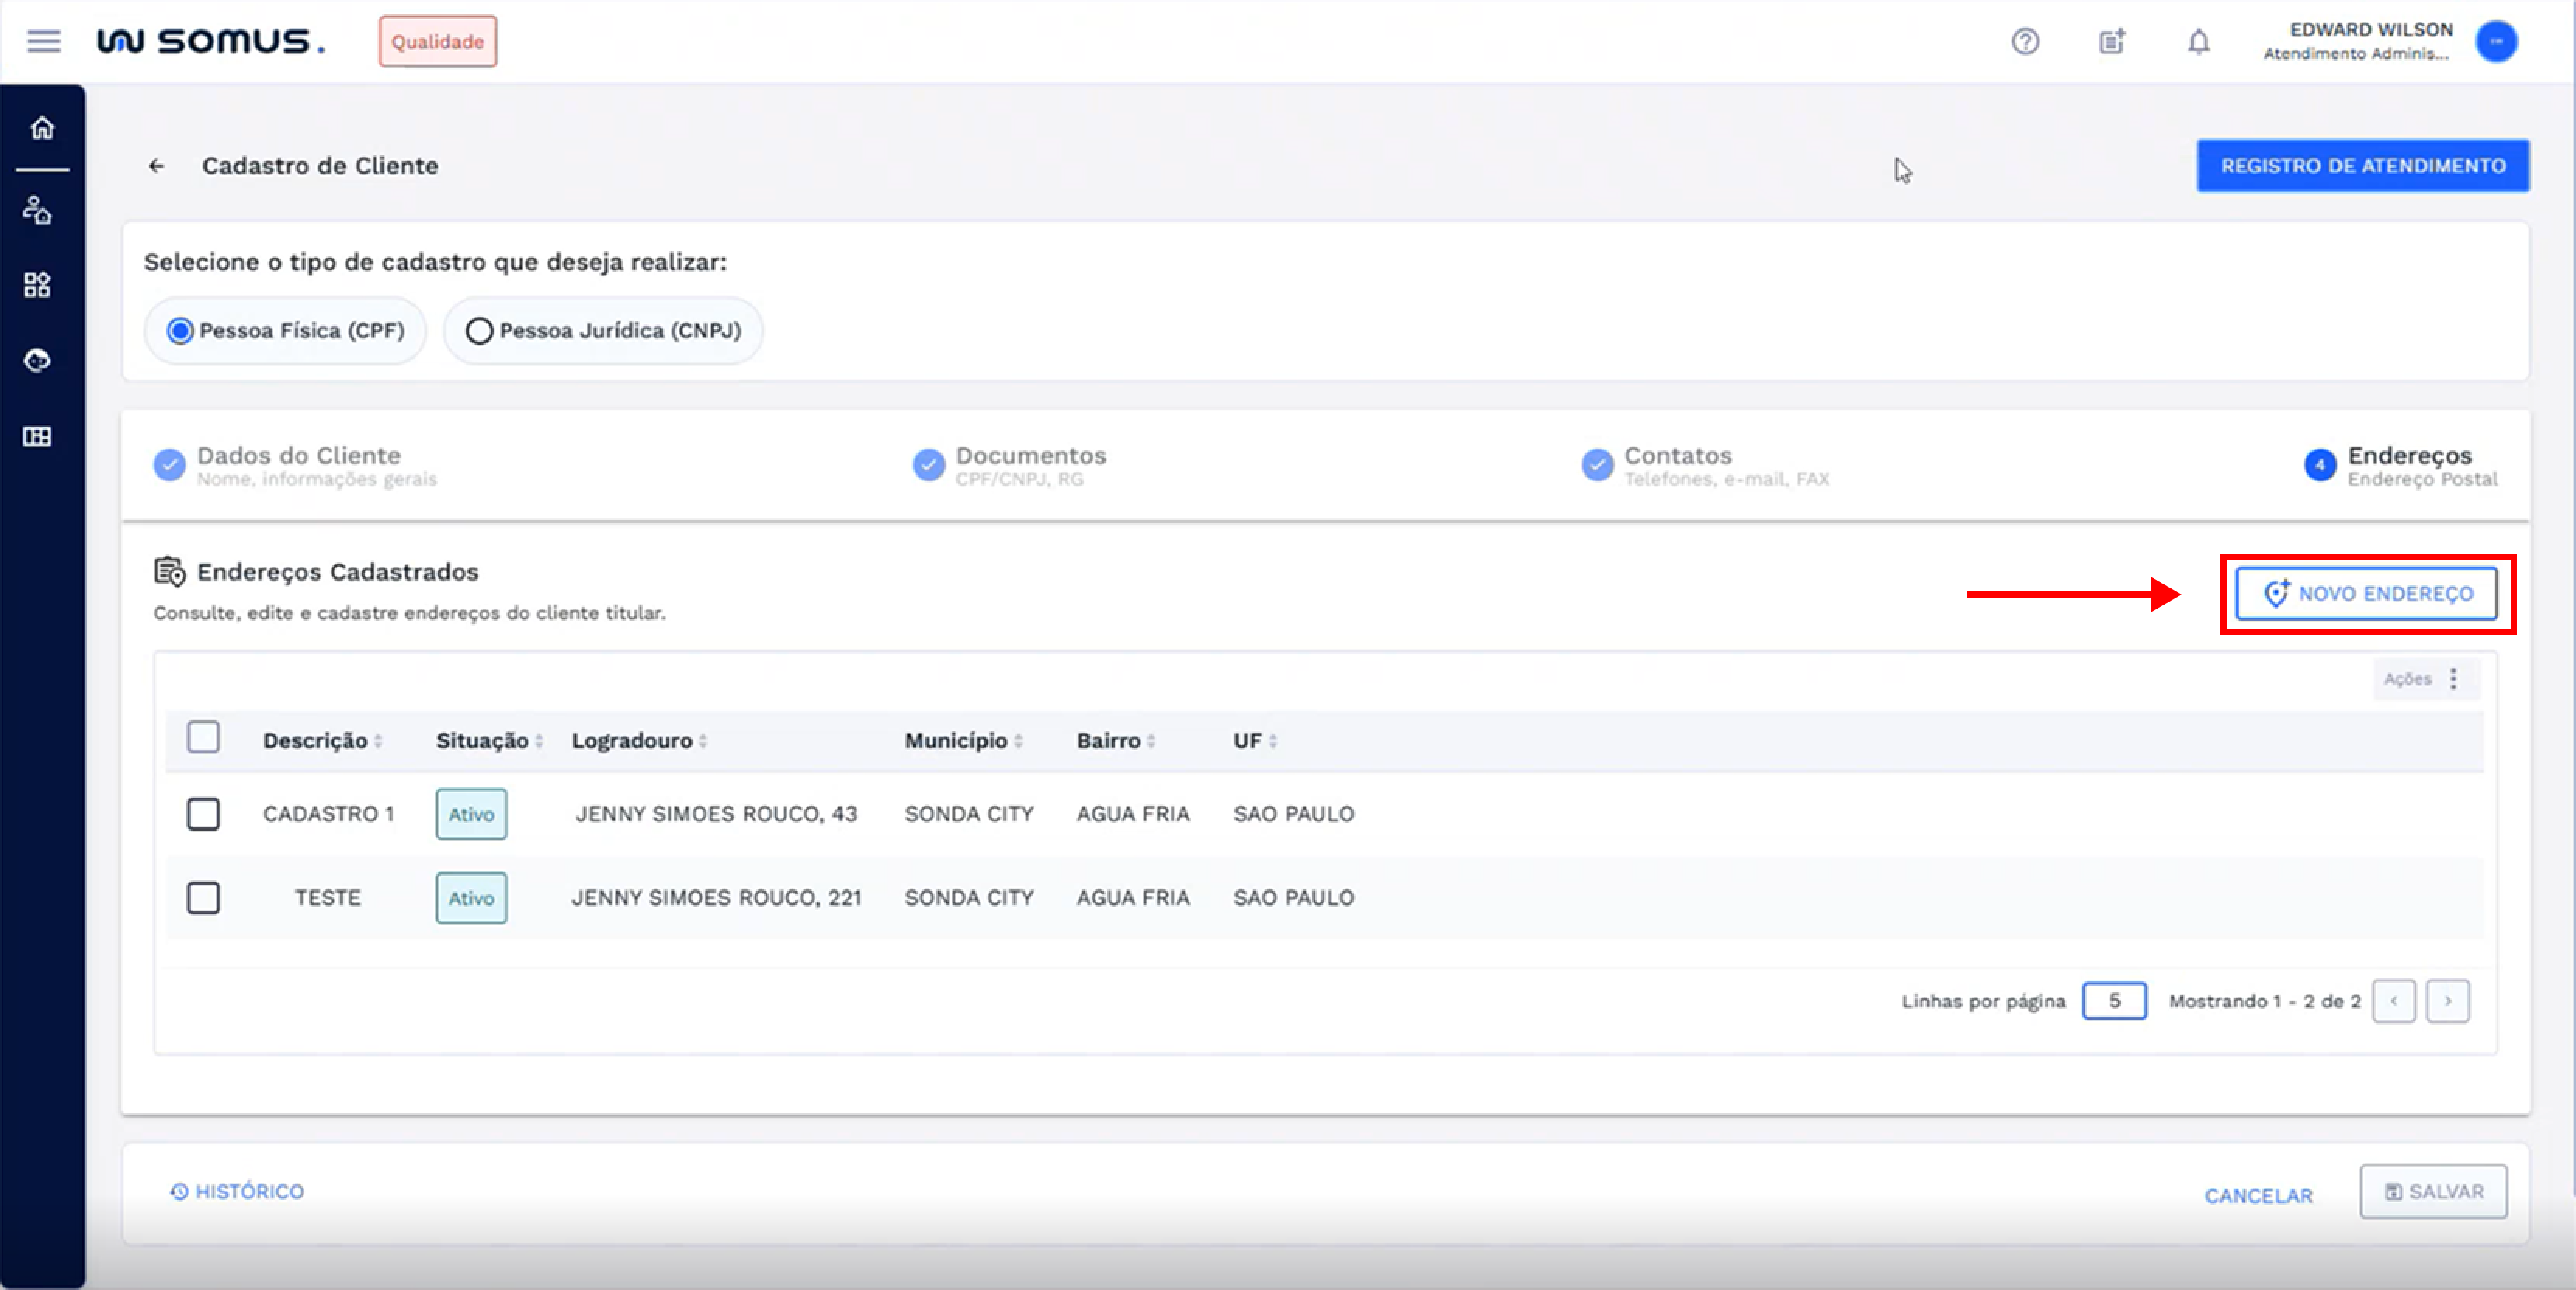
Task: Click the NOVO ENDEREÇO button
Action: click(2366, 594)
